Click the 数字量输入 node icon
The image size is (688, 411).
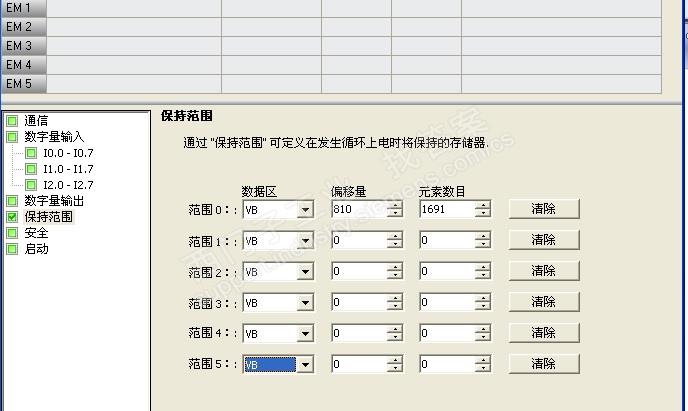12,136
